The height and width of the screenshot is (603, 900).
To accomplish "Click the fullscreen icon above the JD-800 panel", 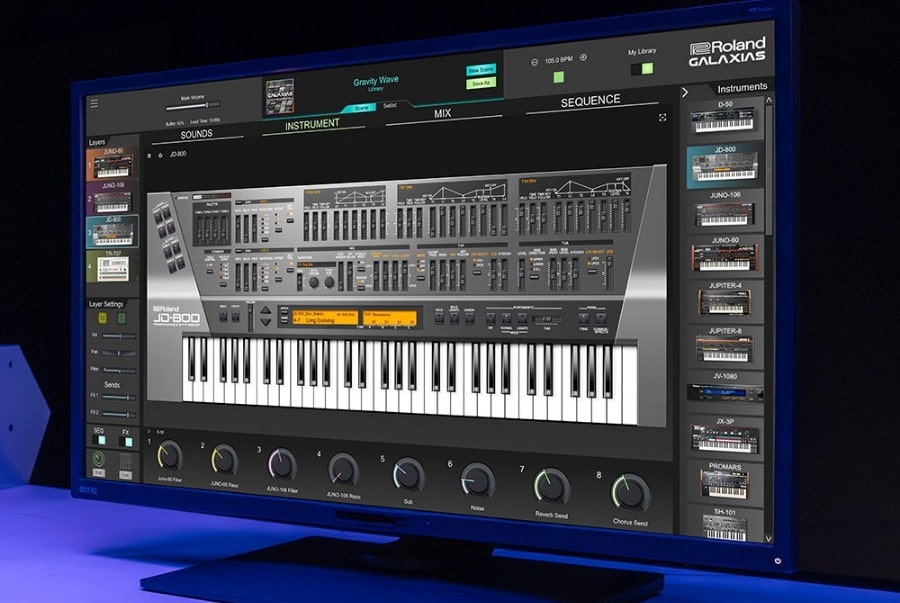I will point(662,118).
